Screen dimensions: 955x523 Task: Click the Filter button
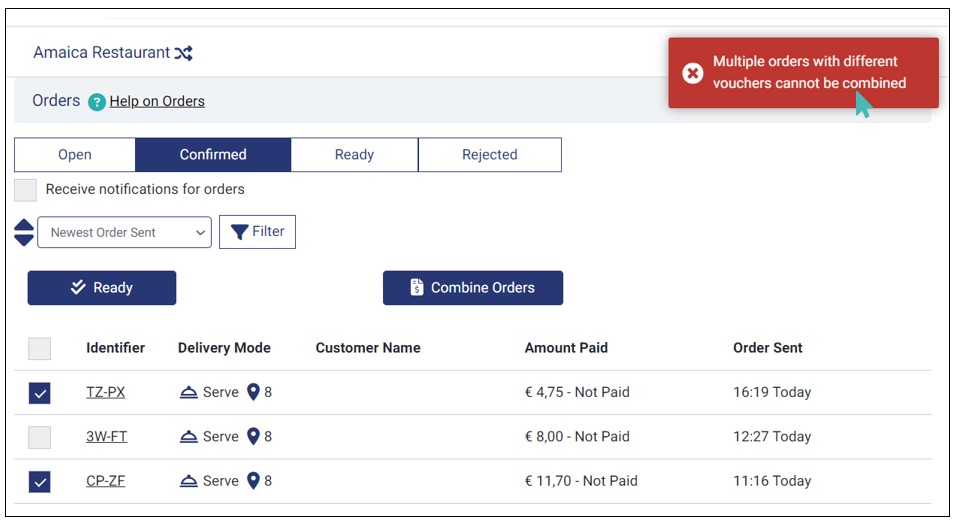[258, 232]
